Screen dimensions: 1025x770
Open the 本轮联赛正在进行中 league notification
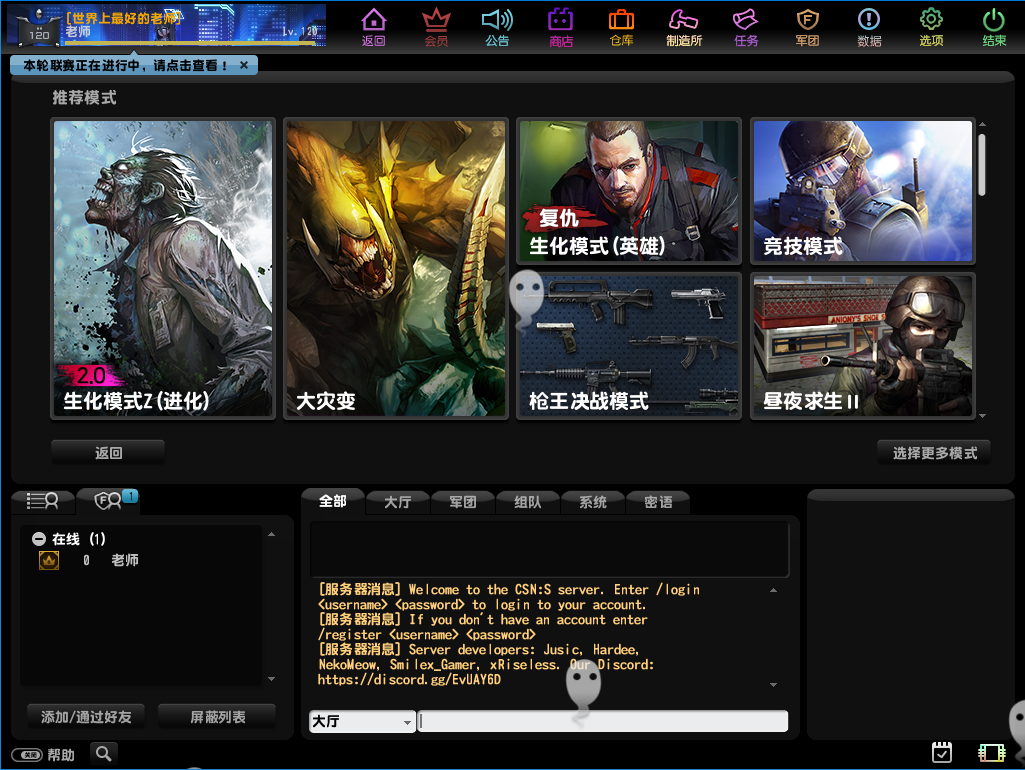click(126, 65)
